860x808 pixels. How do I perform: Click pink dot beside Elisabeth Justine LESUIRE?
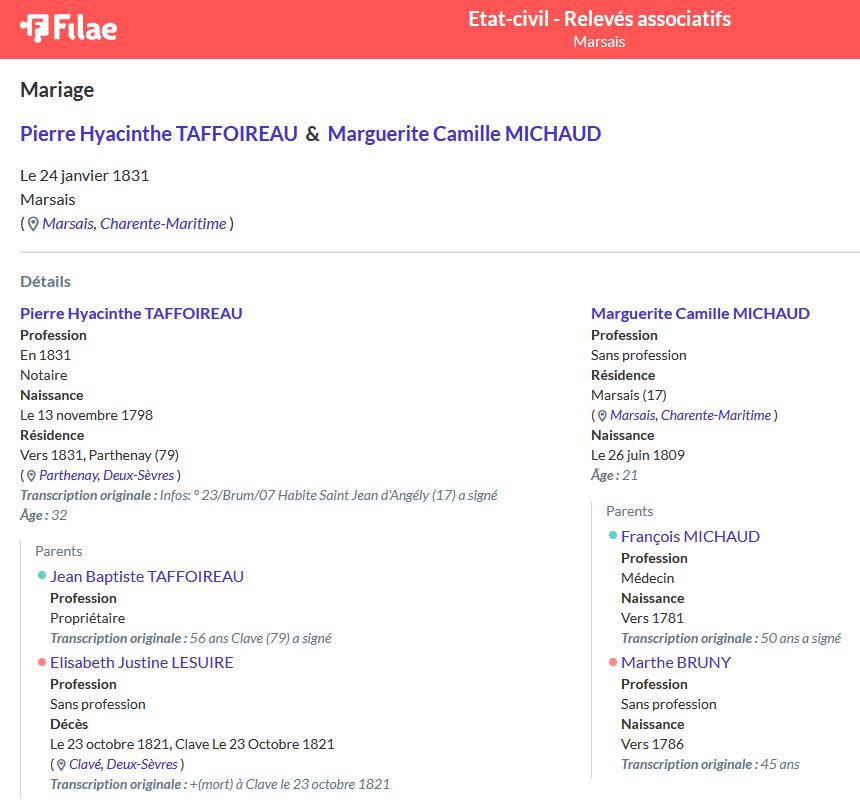click(x=42, y=662)
